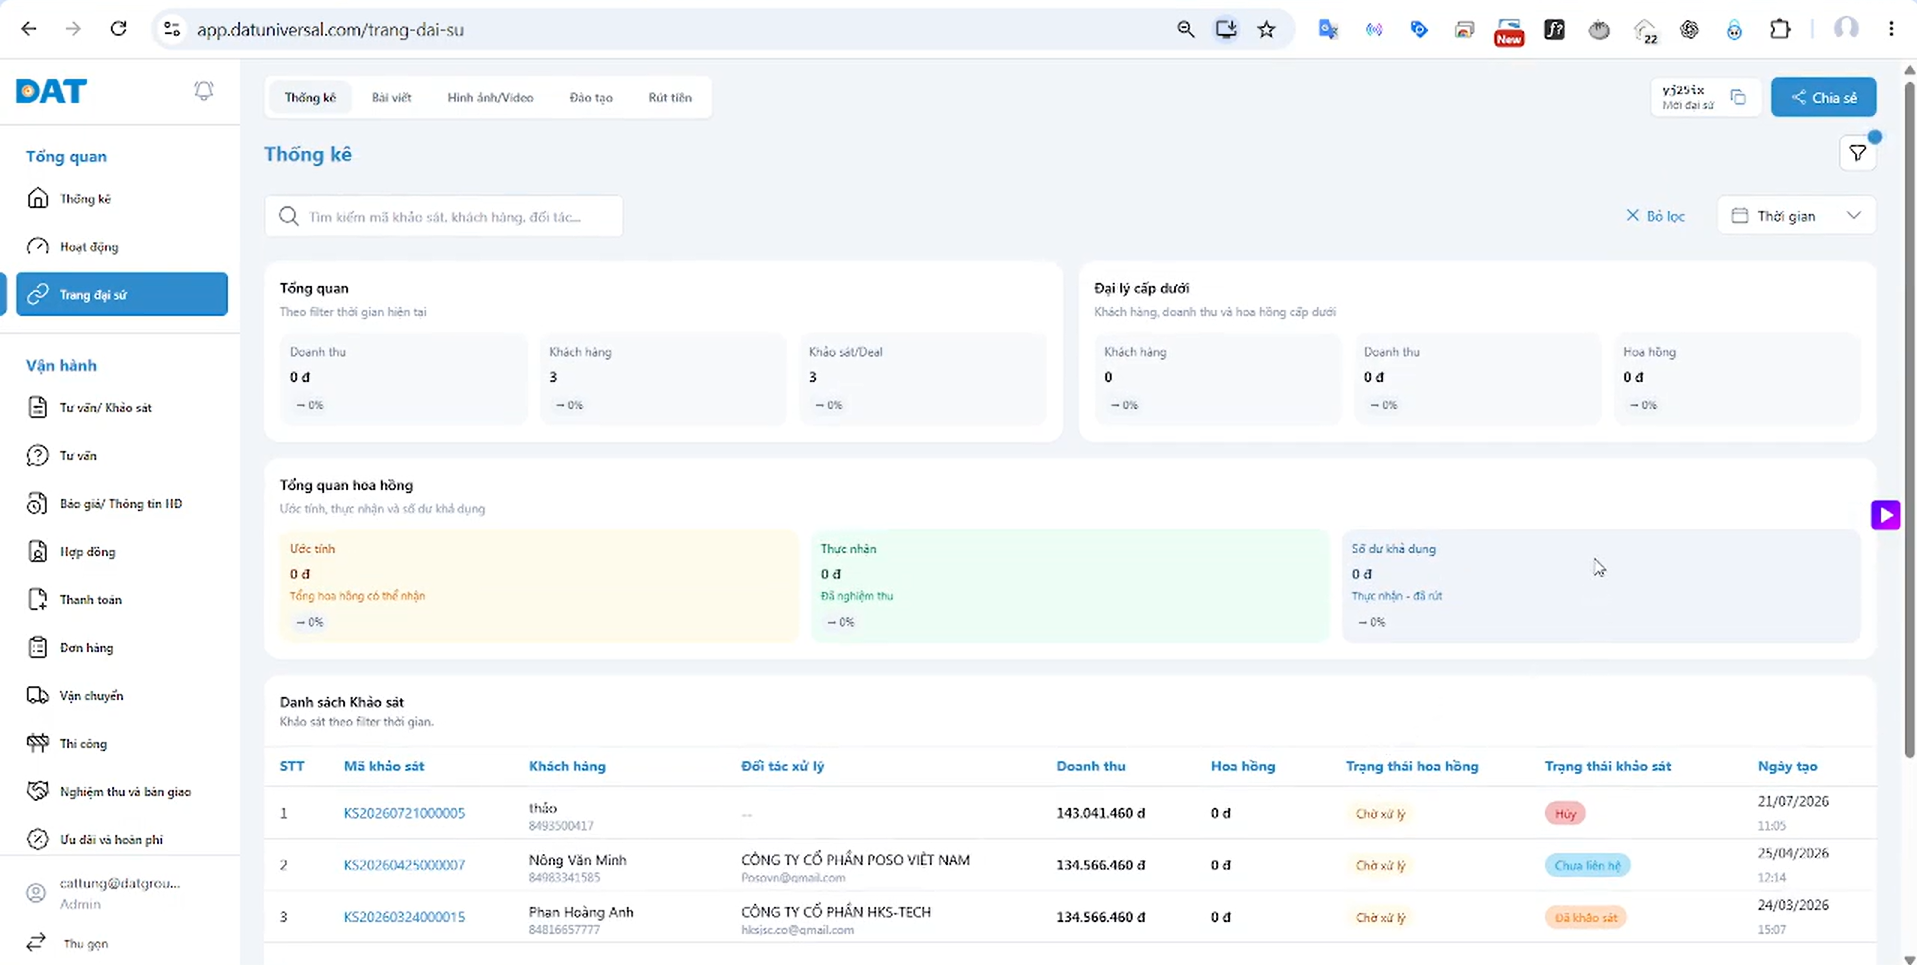Open survey KS20260425000007

[x=404, y=865]
